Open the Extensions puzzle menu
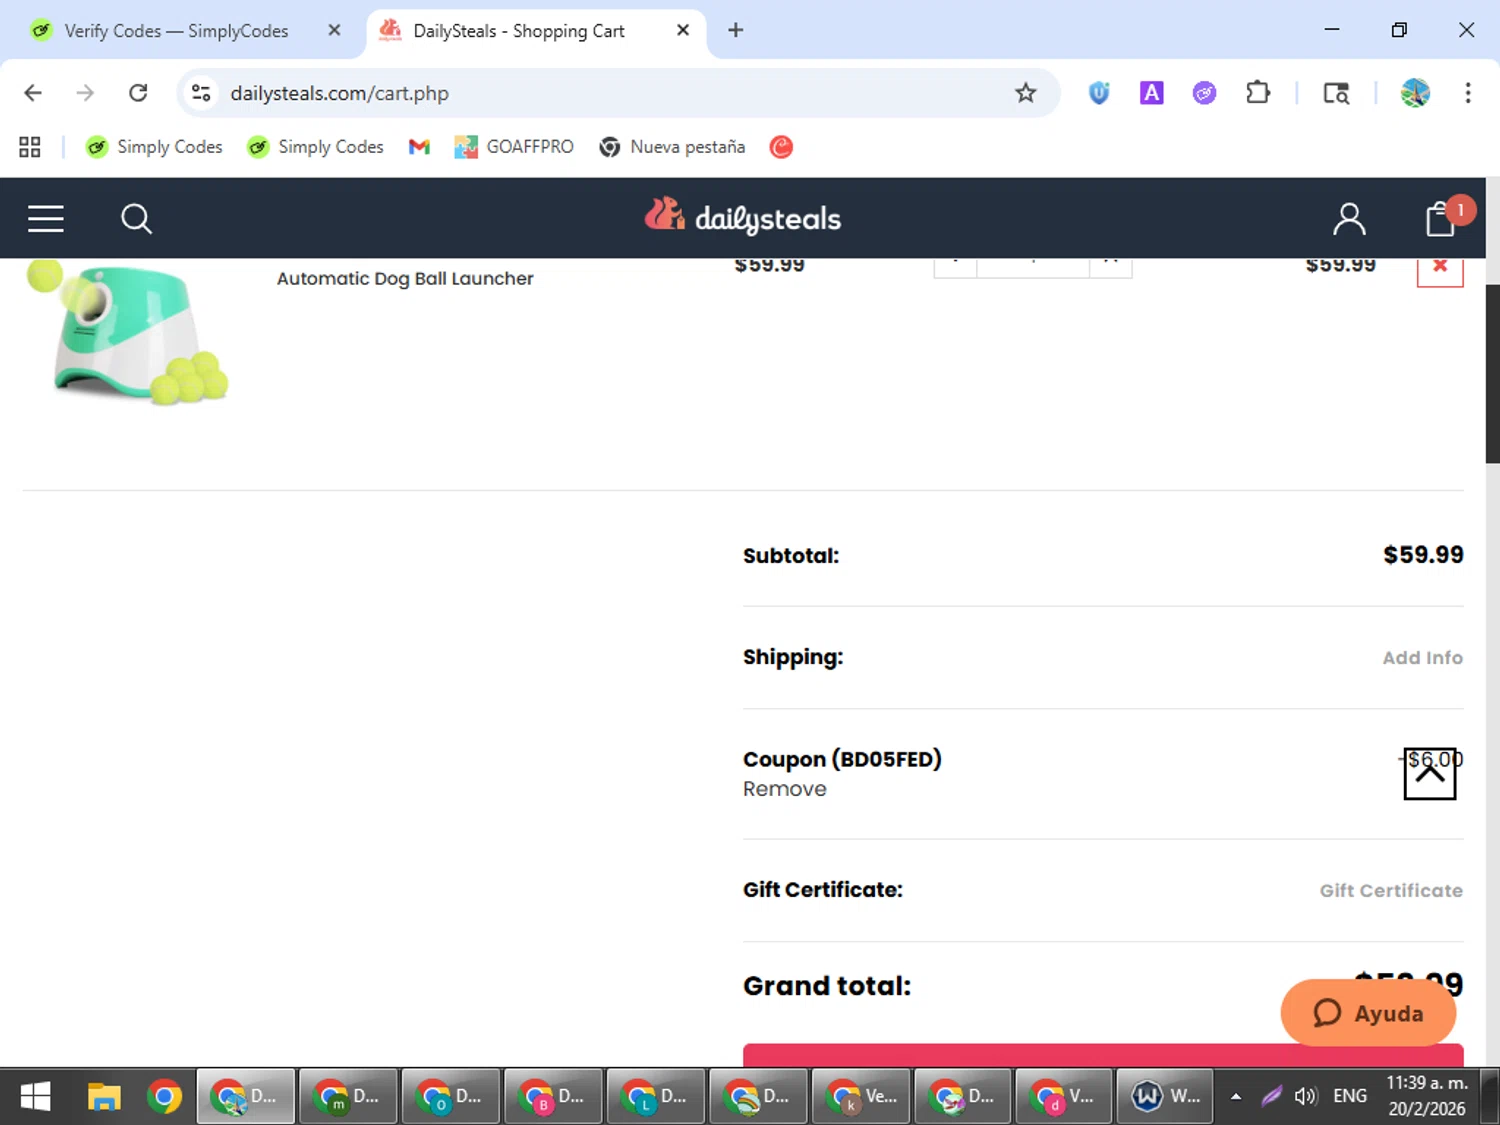 (1258, 93)
